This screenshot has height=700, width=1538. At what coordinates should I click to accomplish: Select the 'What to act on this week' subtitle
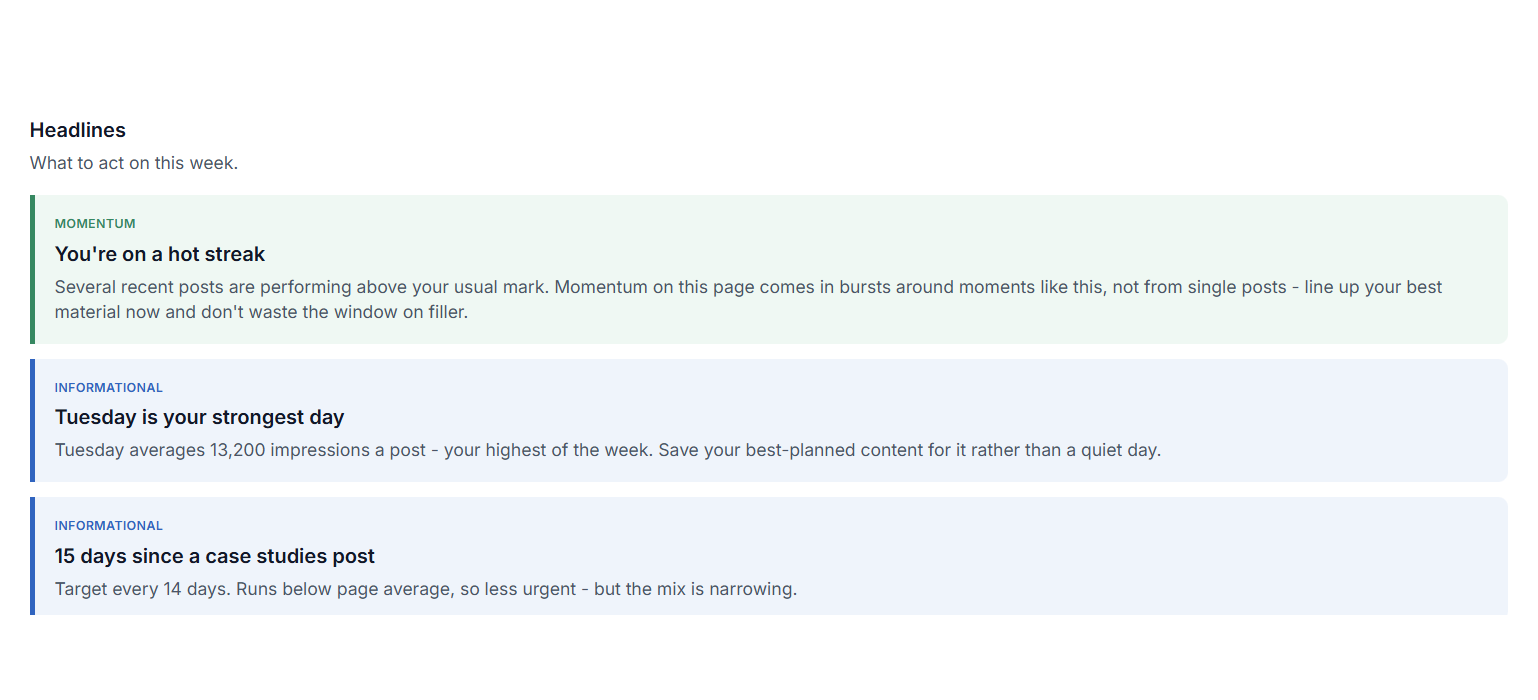tap(134, 163)
